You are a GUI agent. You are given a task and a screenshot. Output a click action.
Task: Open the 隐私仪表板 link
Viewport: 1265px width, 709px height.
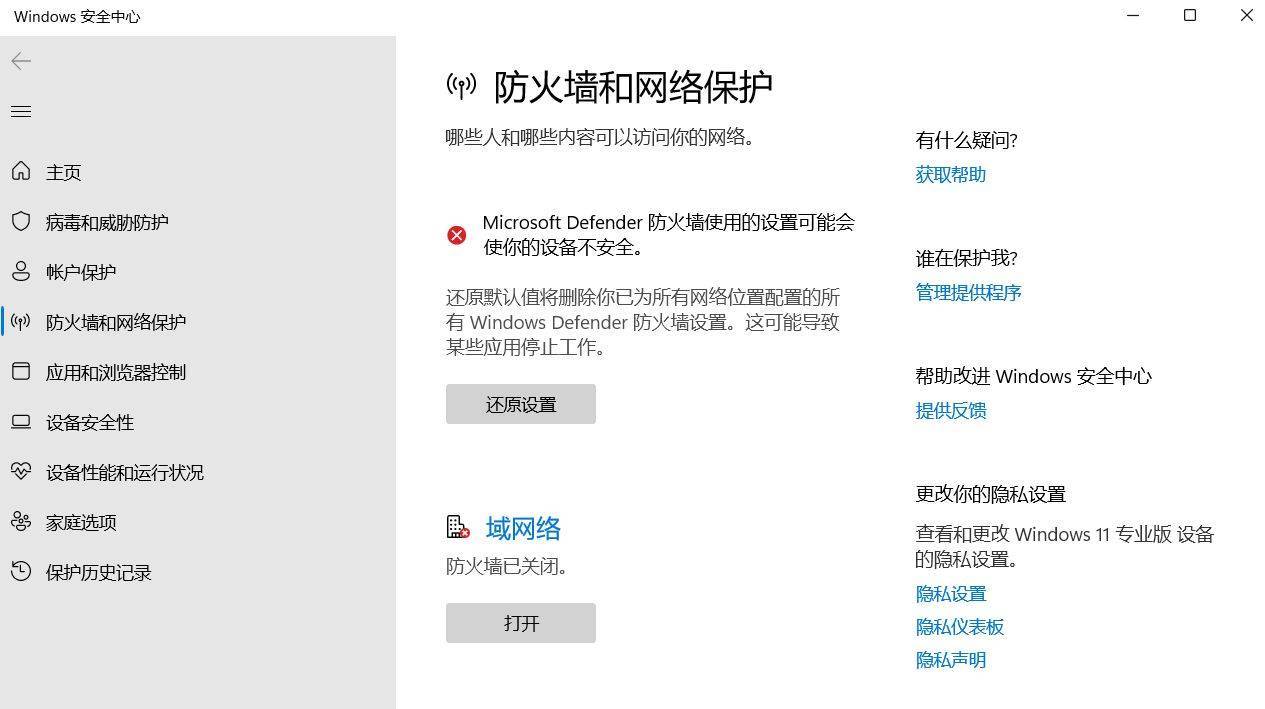coord(960,627)
